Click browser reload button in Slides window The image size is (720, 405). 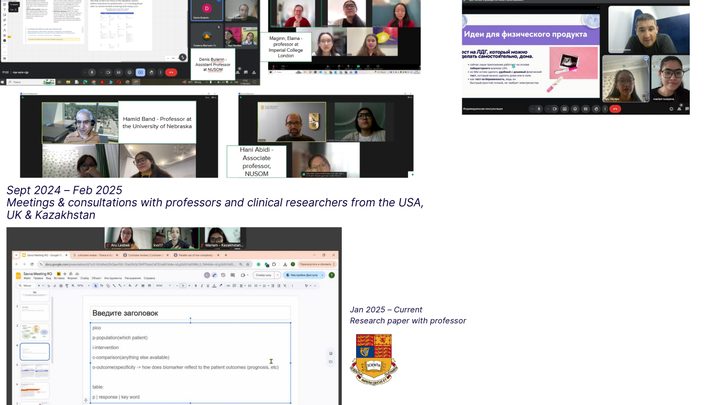32,264
